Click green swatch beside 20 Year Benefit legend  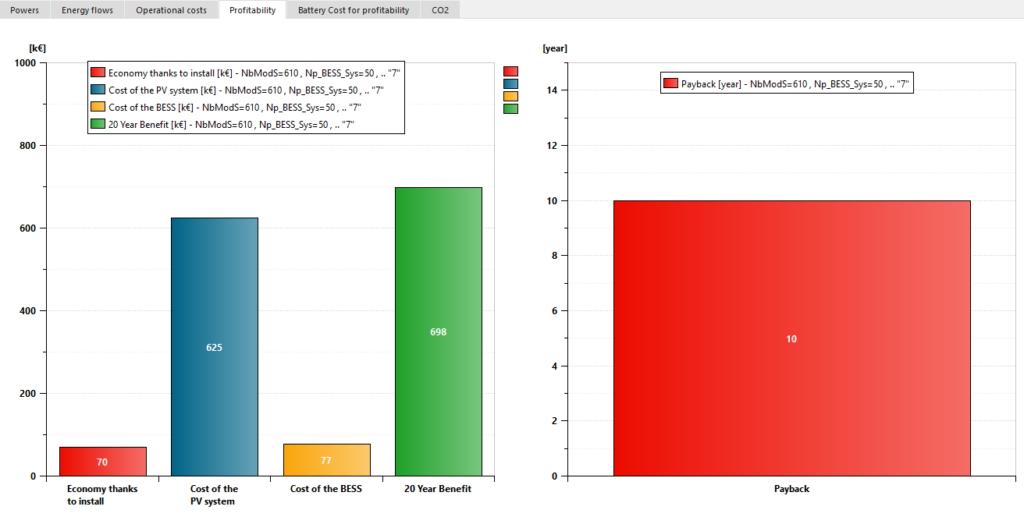pyautogui.click(x=98, y=124)
